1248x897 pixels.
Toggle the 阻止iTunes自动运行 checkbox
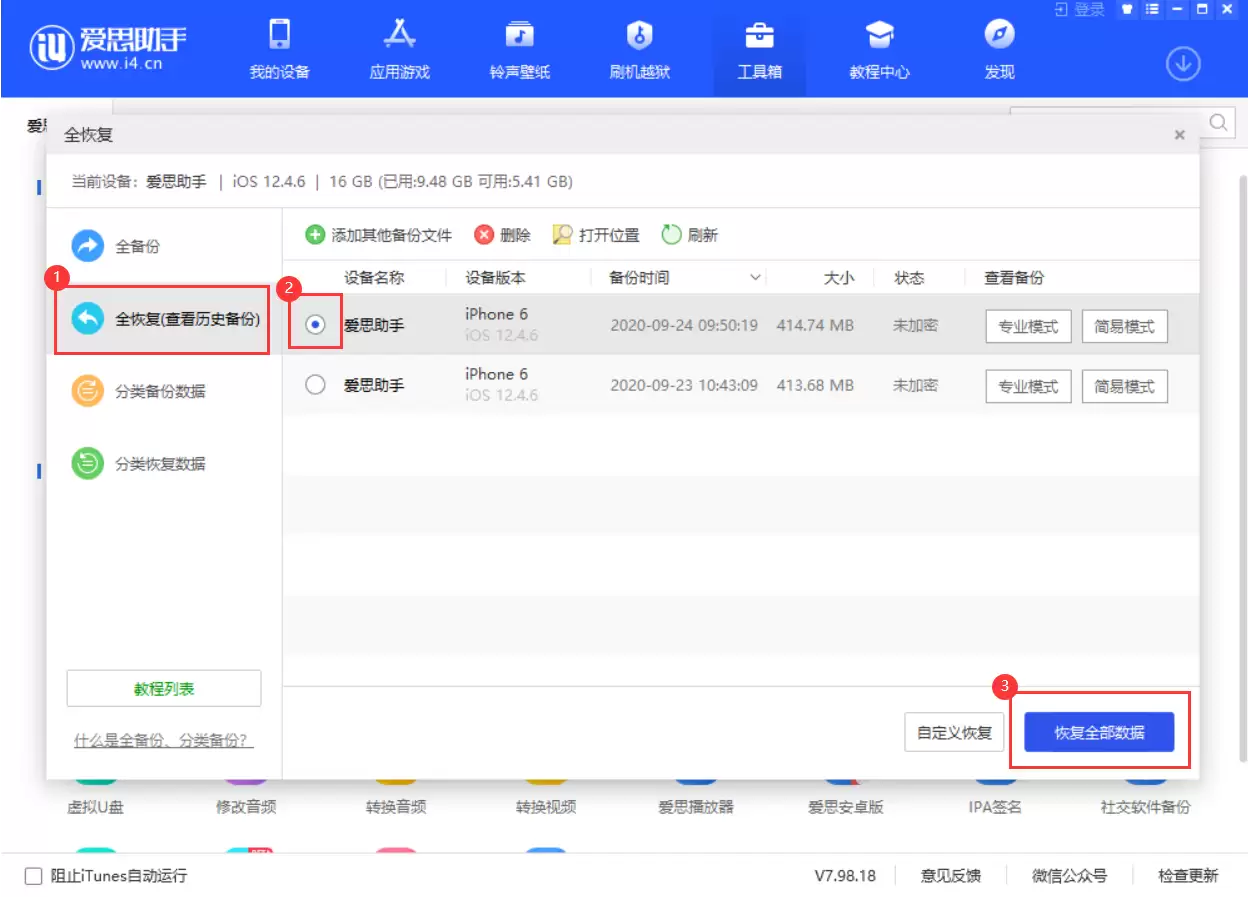pos(34,876)
